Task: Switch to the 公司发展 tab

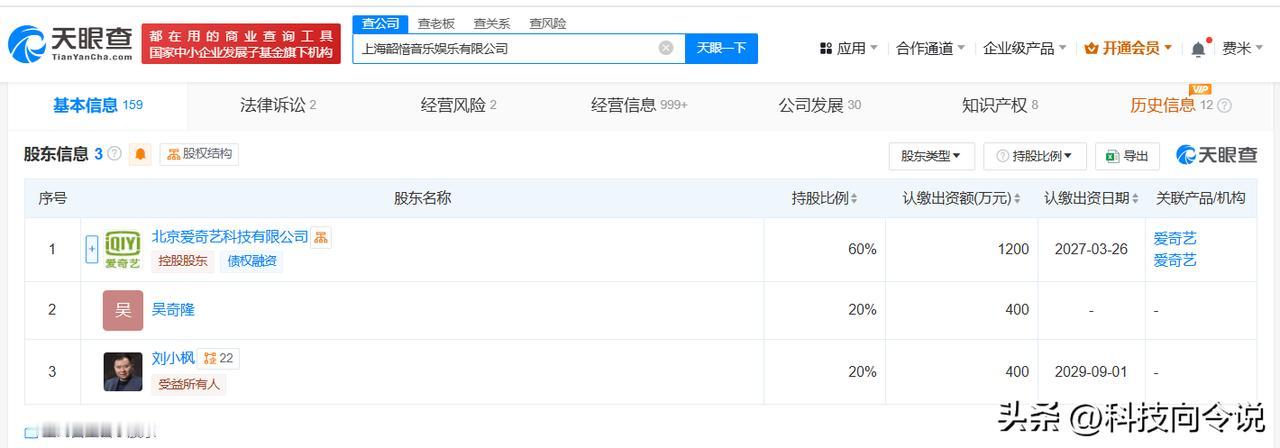Action: [819, 105]
